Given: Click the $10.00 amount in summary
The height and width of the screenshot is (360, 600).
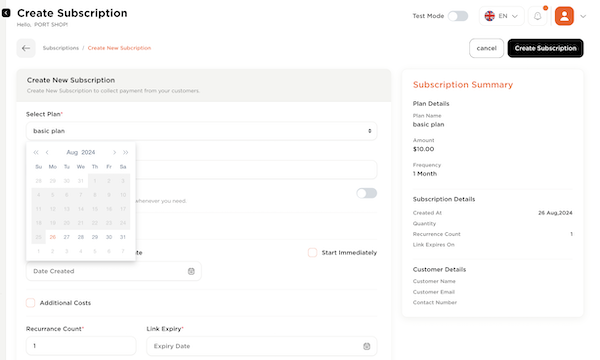Looking at the screenshot, I should click(x=424, y=149).
